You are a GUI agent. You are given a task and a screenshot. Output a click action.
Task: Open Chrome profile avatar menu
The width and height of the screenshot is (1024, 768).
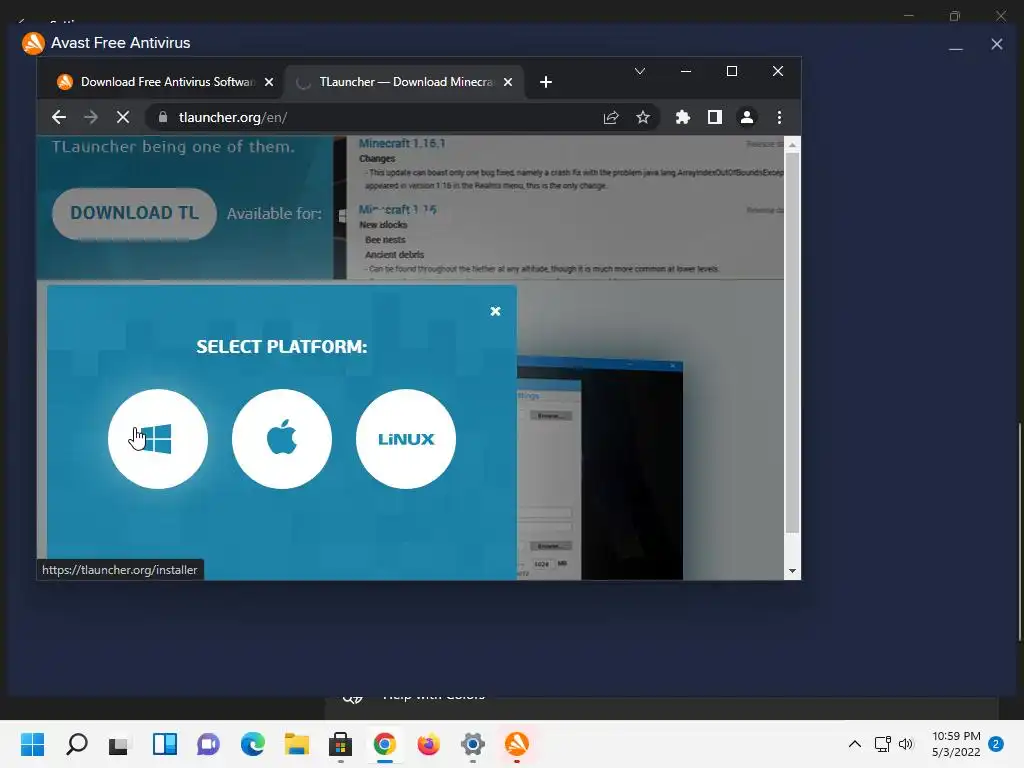point(746,118)
